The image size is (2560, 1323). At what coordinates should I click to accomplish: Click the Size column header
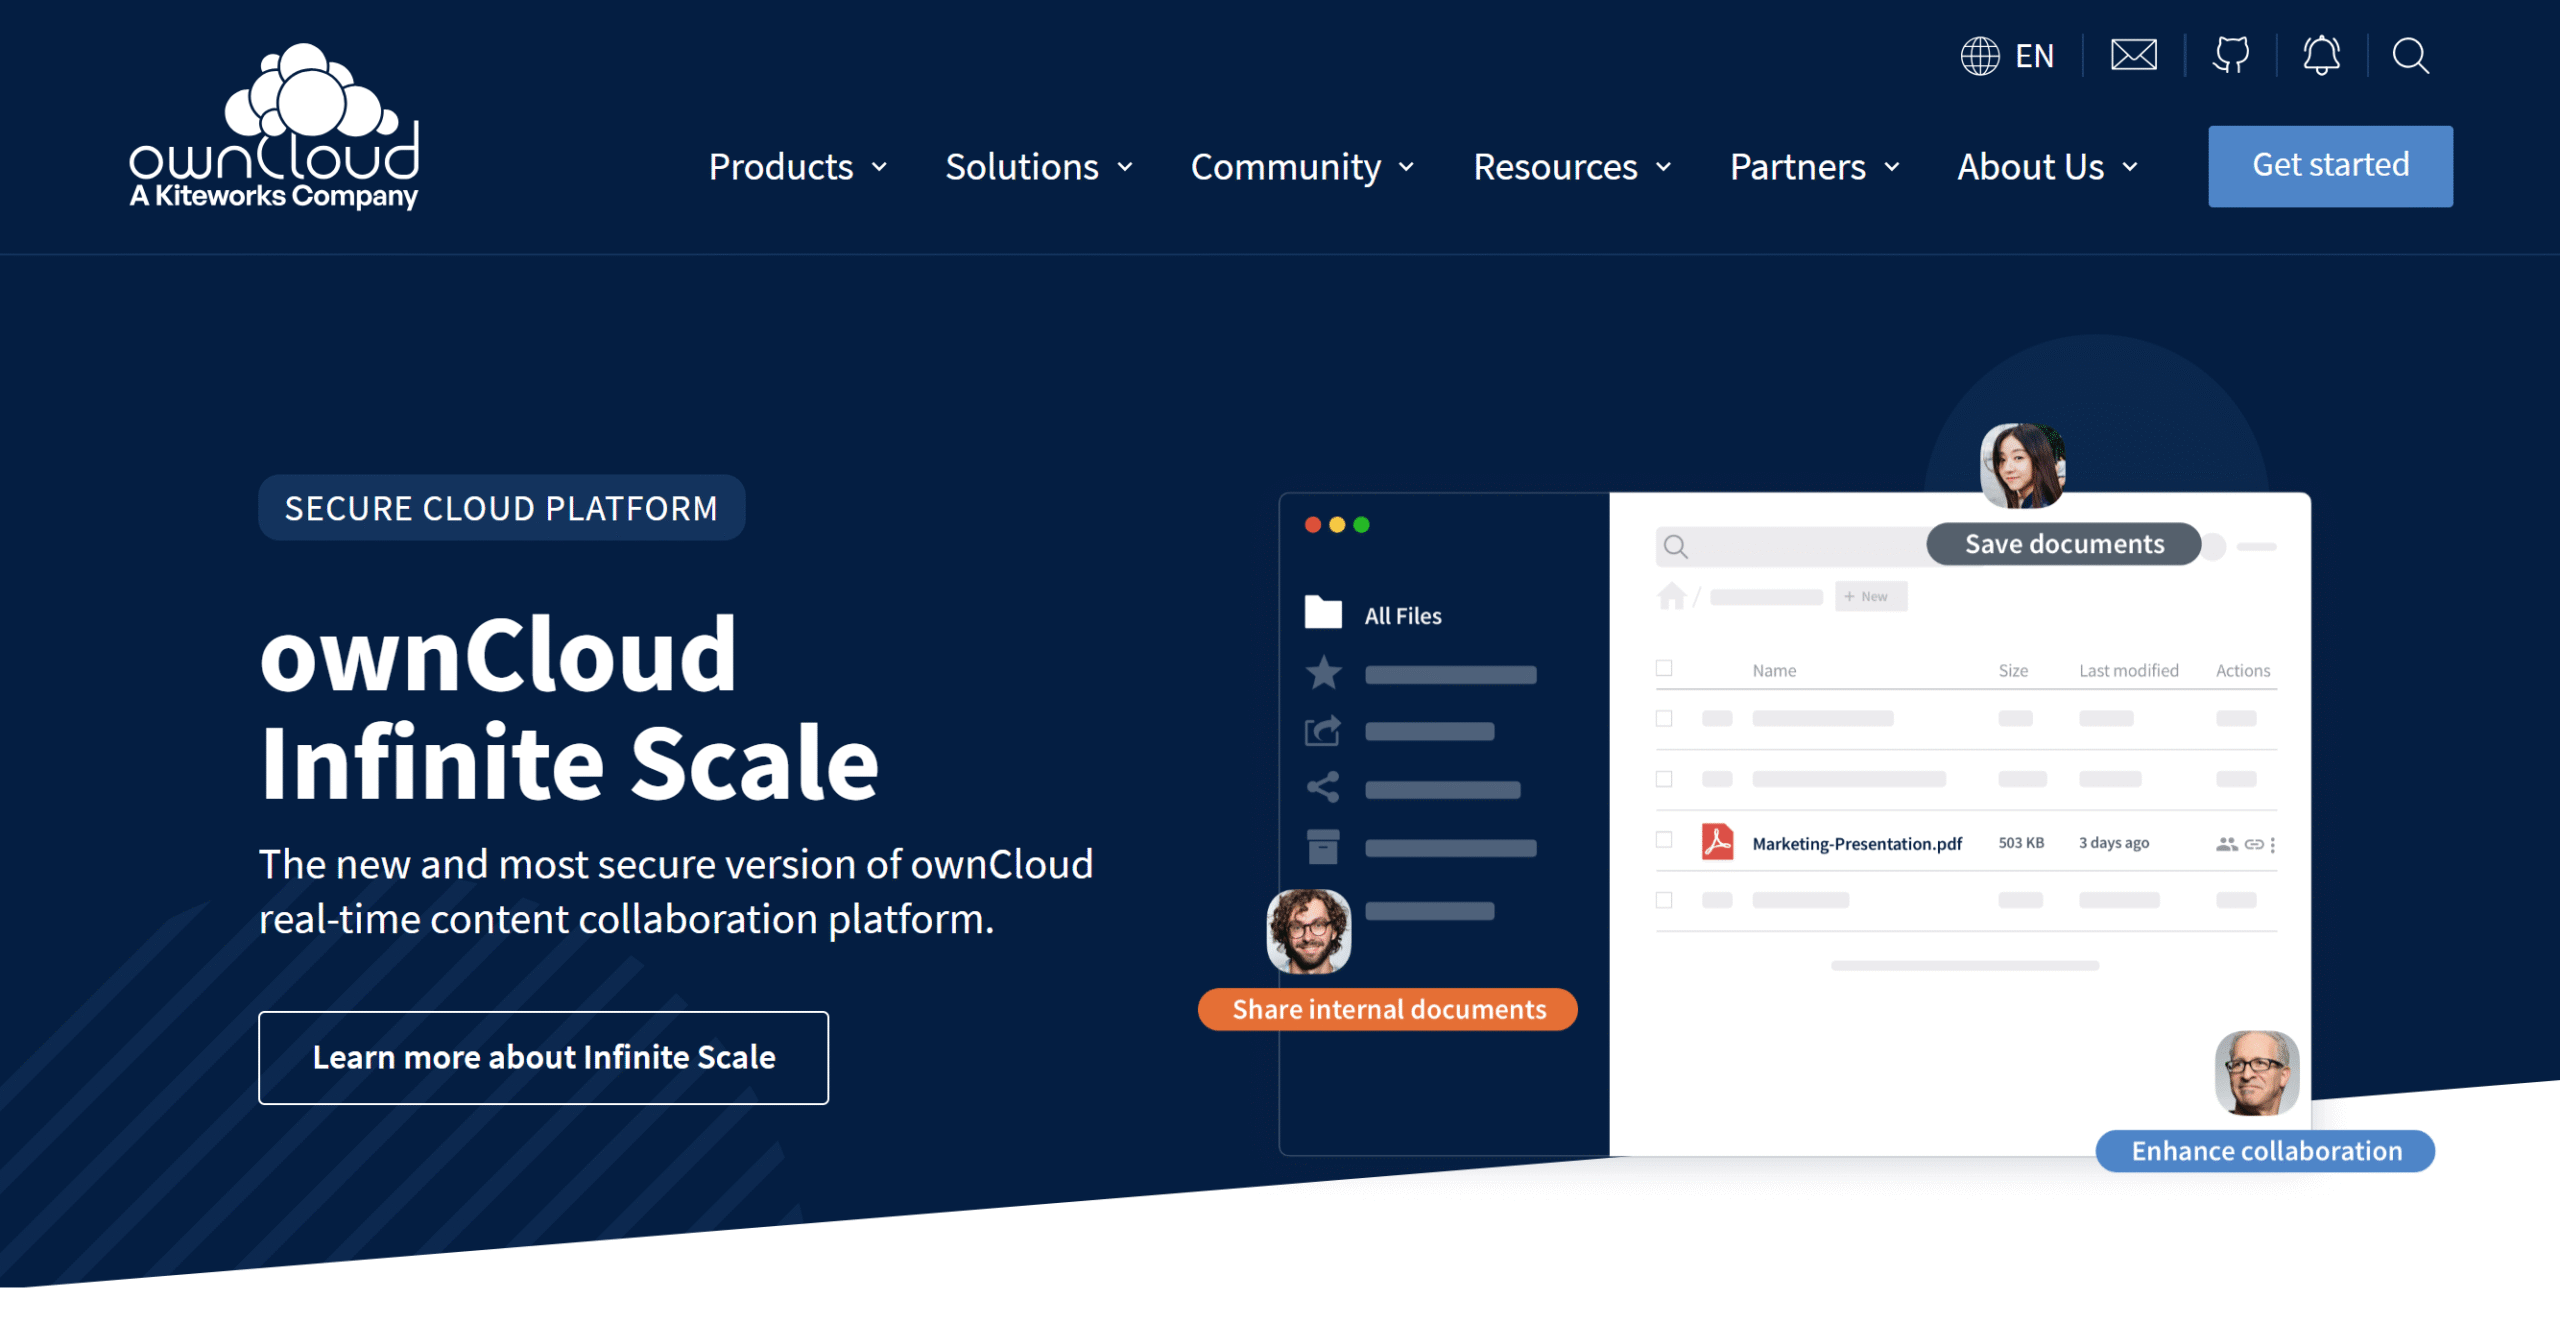[2013, 671]
